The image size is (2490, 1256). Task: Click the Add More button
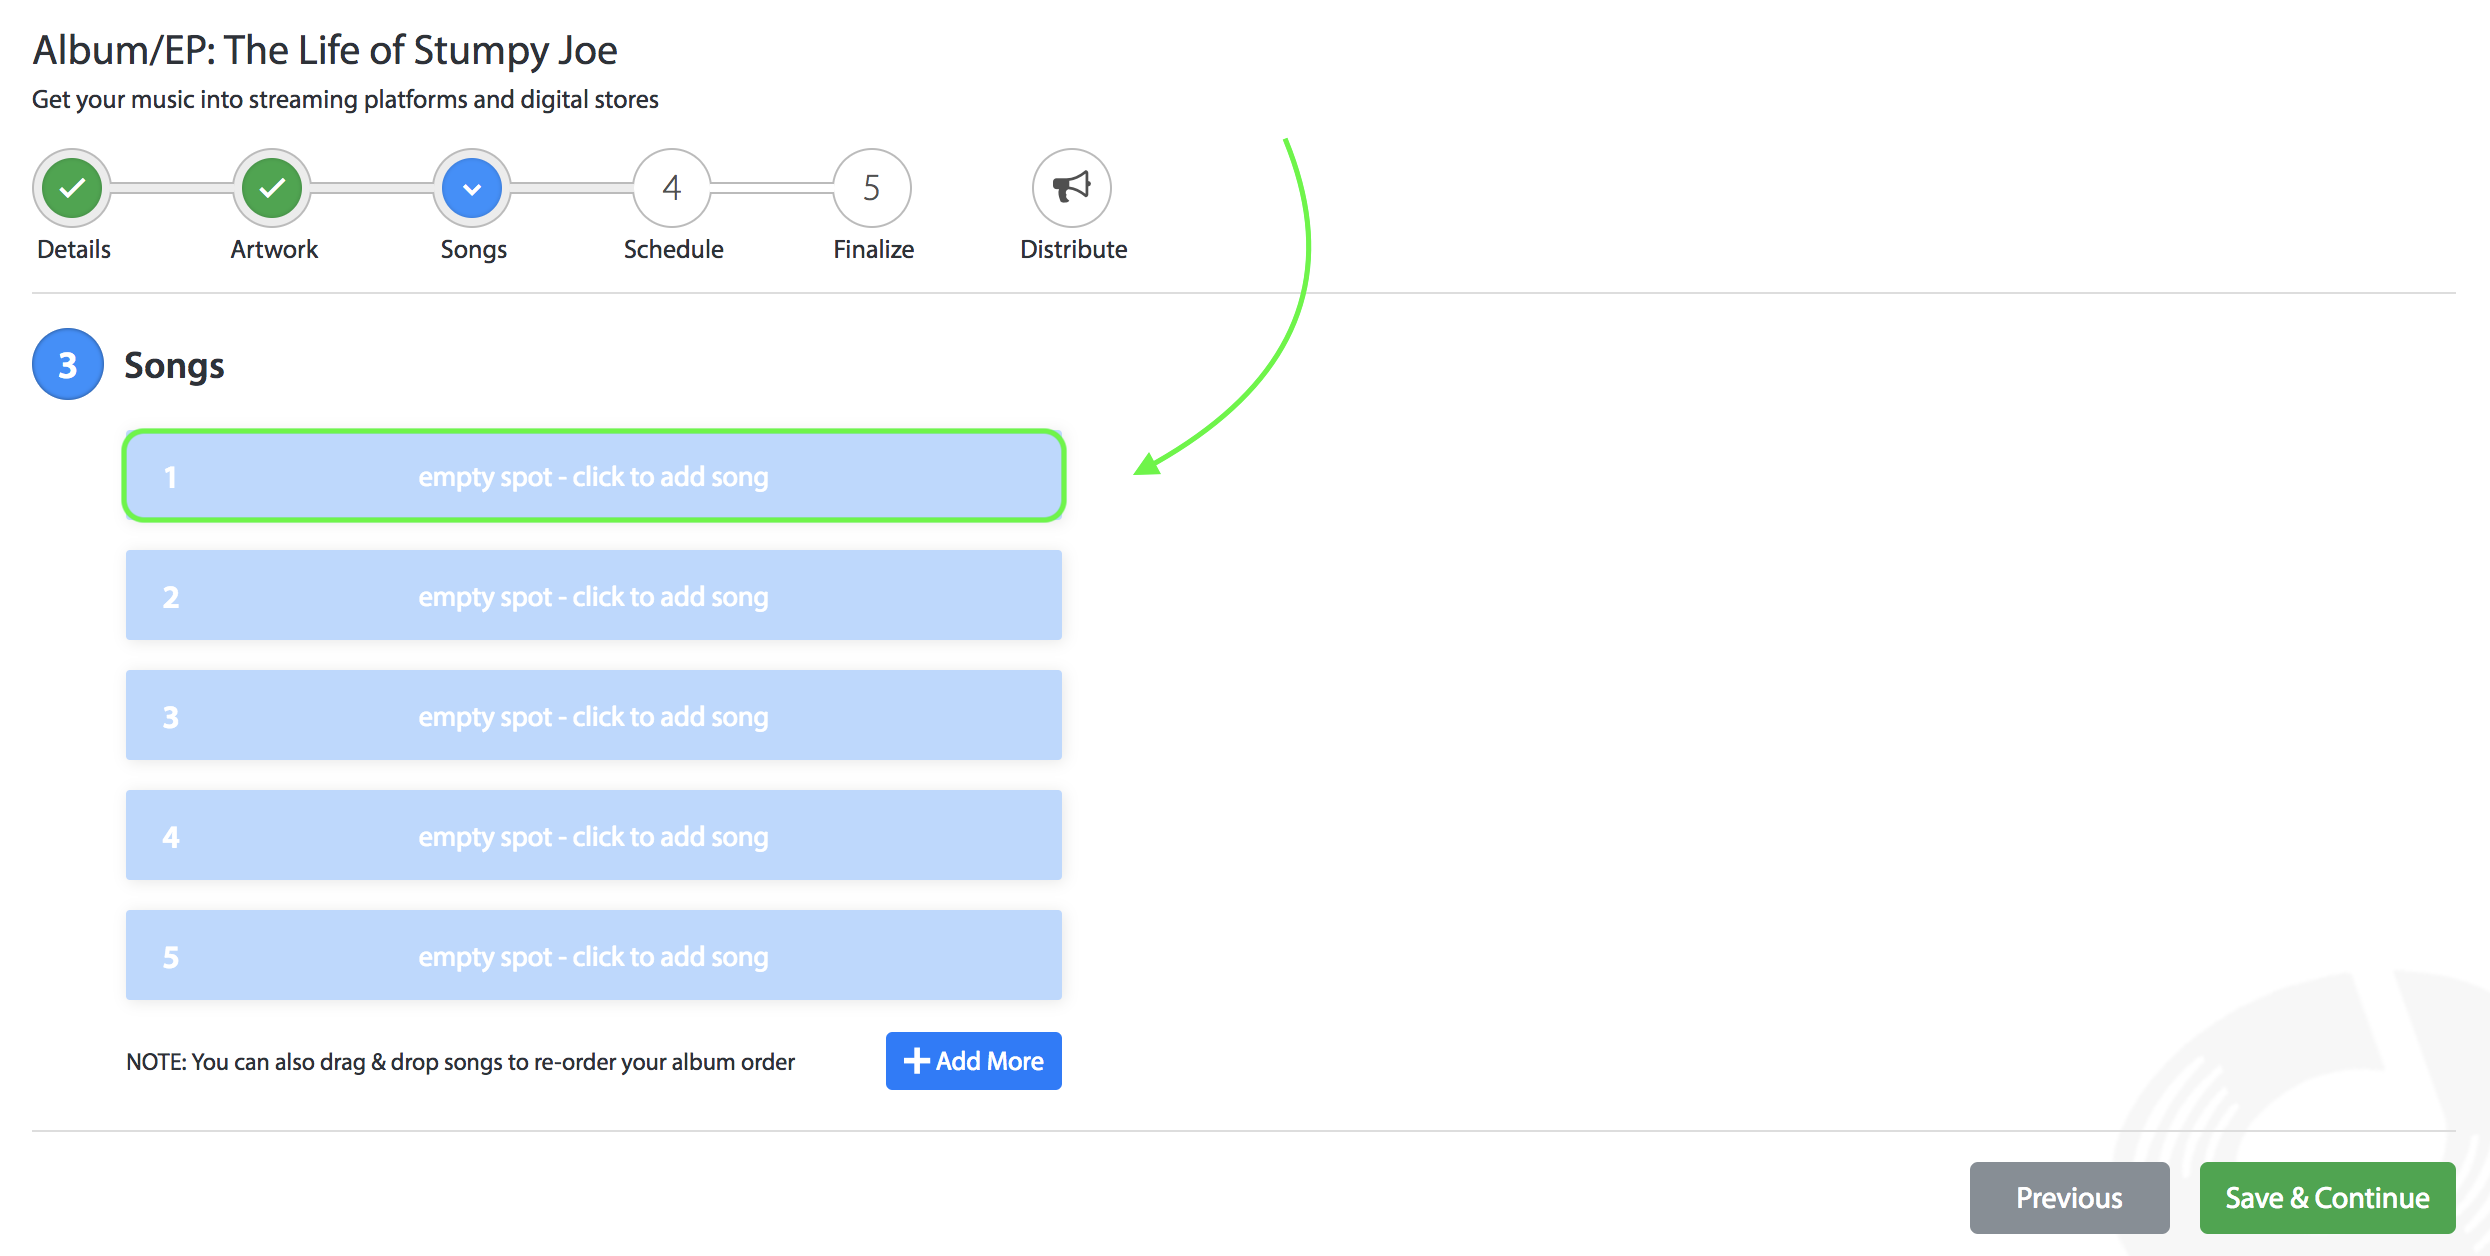[974, 1061]
